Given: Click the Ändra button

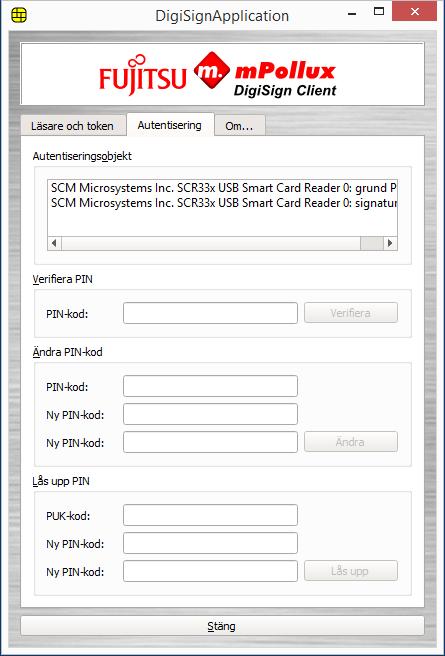Looking at the screenshot, I should pyautogui.click(x=351, y=442).
